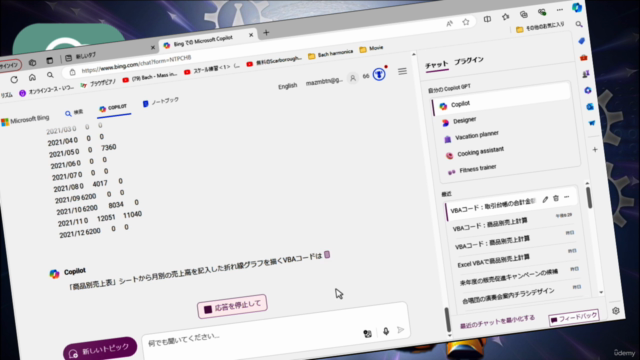Click the user account avatar icon
The image size is (640, 360).
[353, 78]
